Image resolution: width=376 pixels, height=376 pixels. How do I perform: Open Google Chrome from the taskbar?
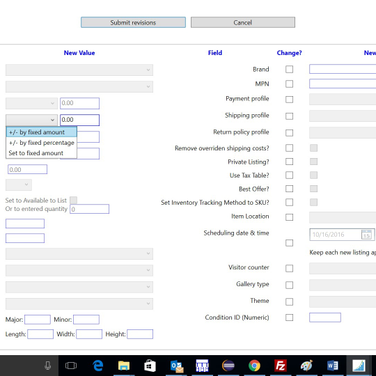pos(254,366)
